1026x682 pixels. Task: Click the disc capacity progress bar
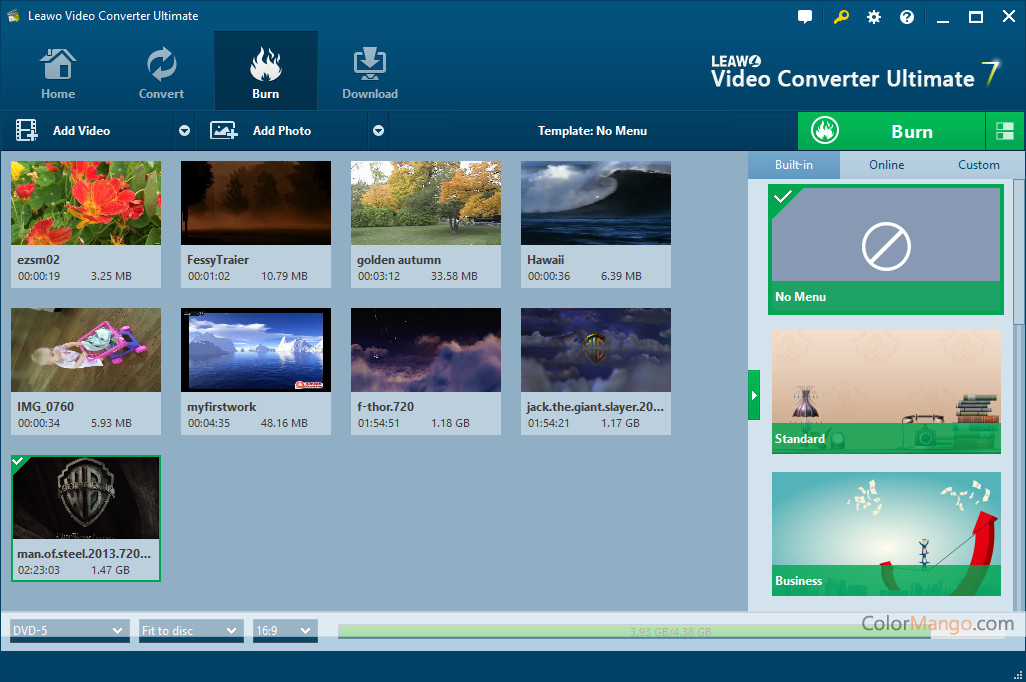(671, 631)
